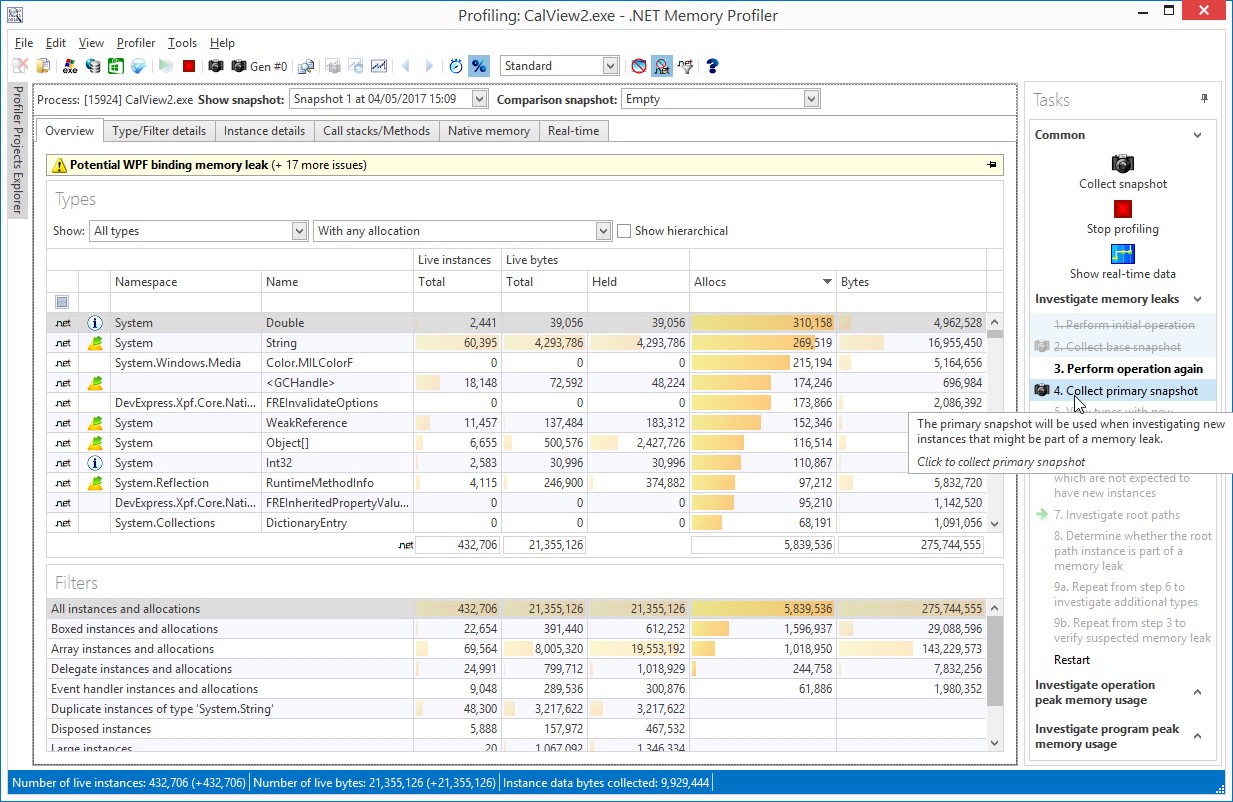Open the Profiler menu
The height and width of the screenshot is (802, 1233).
click(x=136, y=43)
